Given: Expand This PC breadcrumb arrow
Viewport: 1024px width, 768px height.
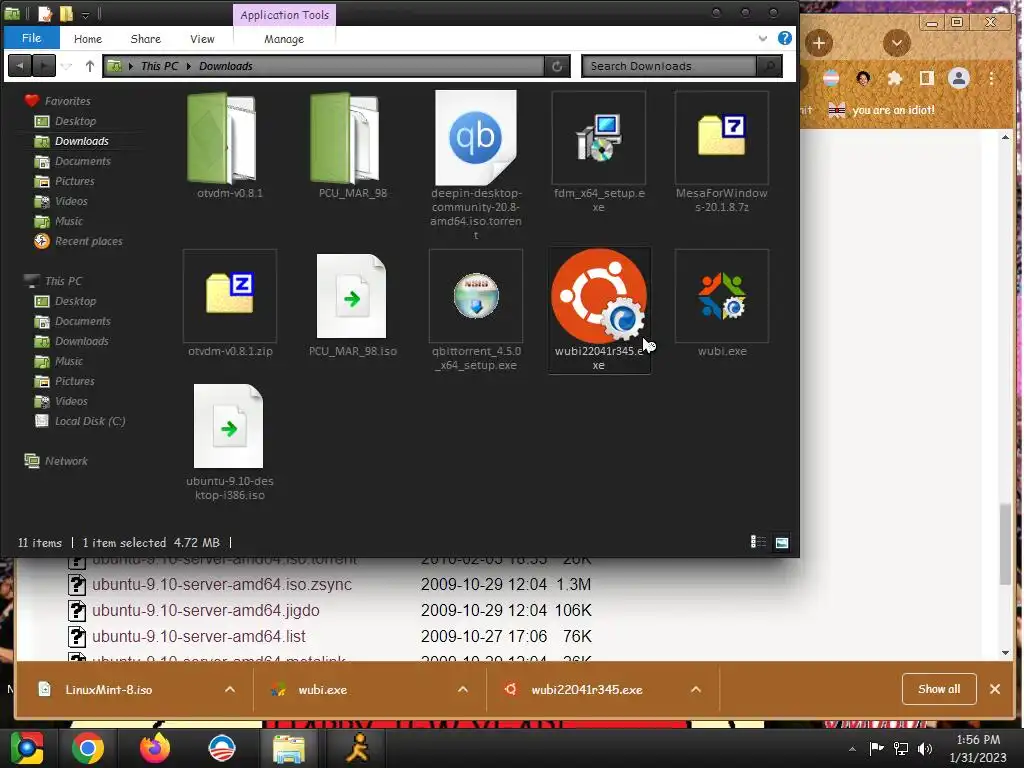Looking at the screenshot, I should [x=188, y=66].
